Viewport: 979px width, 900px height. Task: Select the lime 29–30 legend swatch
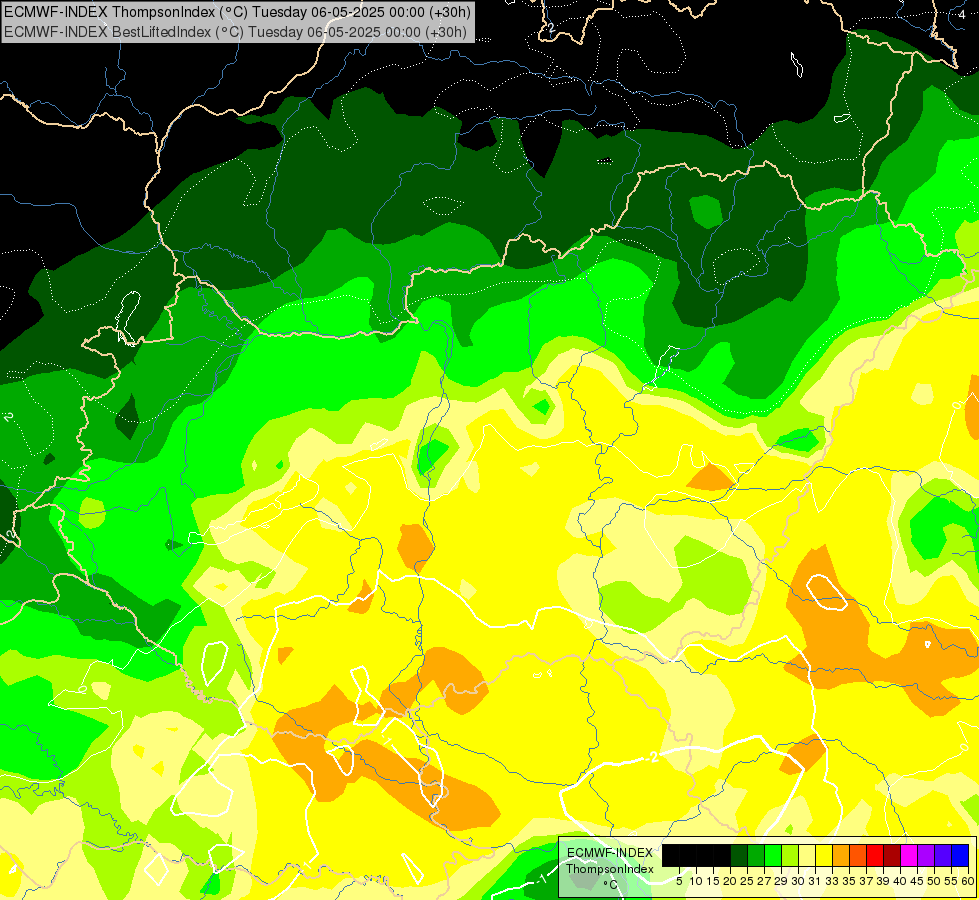pos(790,855)
